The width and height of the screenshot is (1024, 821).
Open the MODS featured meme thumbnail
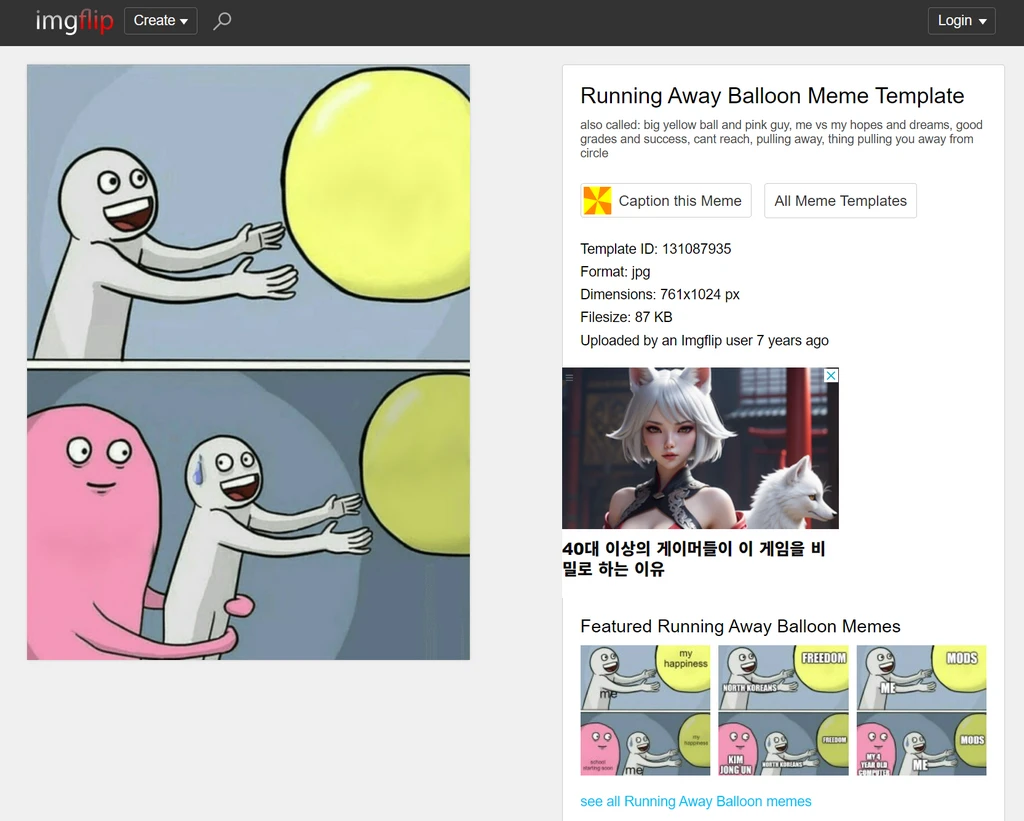(x=921, y=710)
